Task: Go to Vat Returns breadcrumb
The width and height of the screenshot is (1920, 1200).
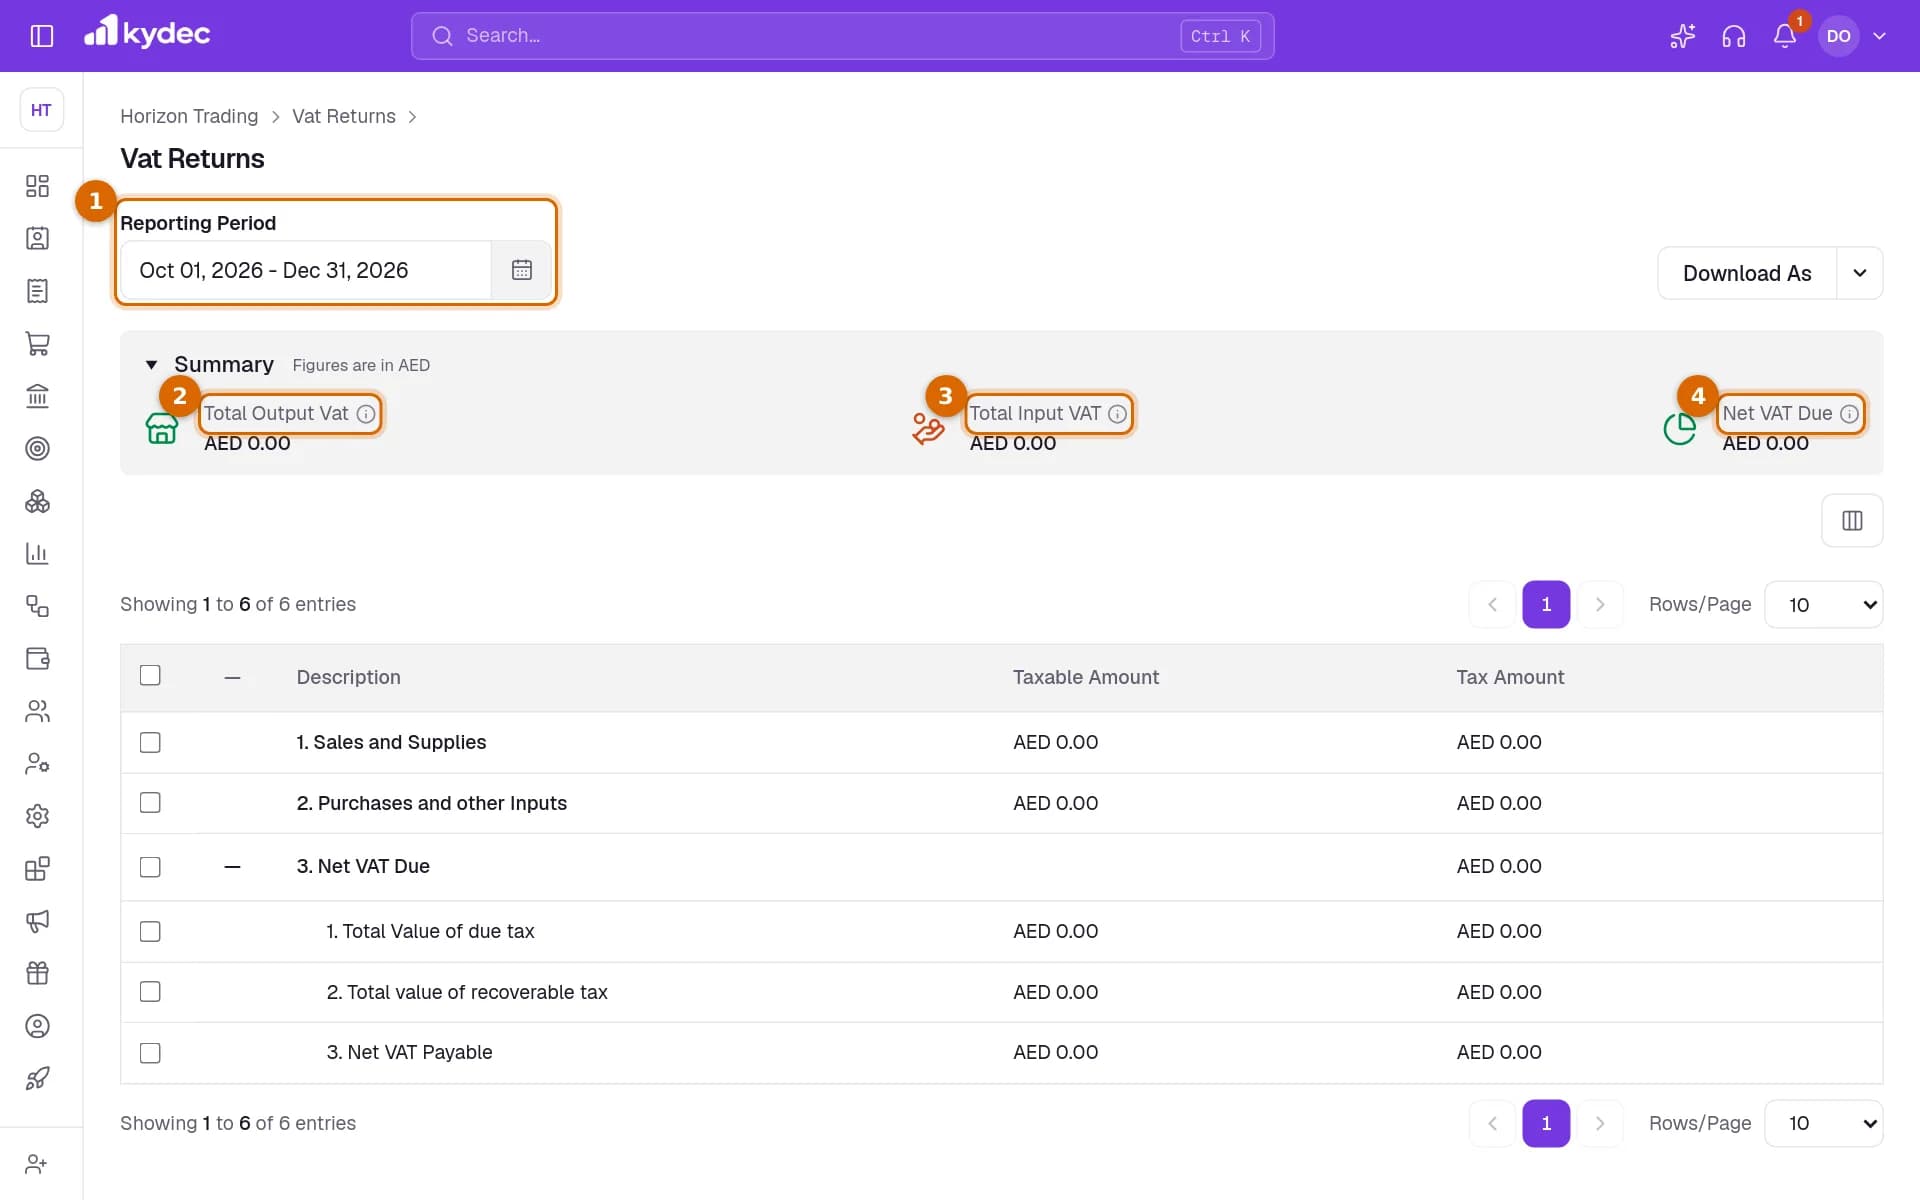Action: click(x=344, y=116)
